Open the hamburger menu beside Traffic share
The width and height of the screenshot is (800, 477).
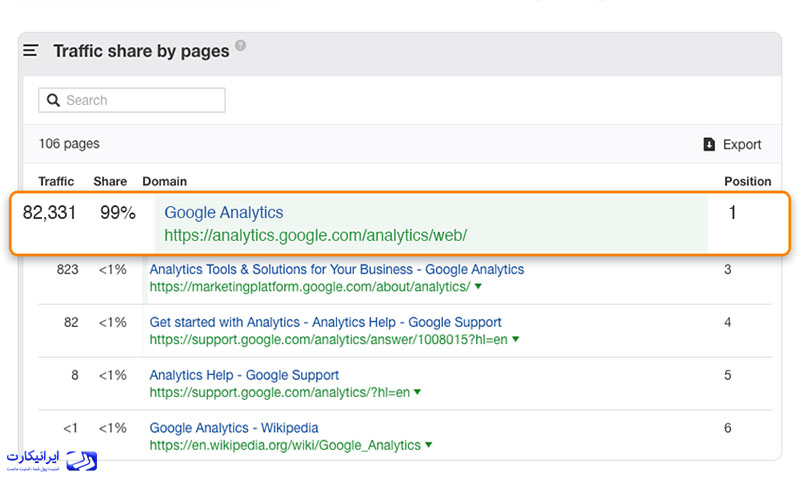tap(31, 51)
